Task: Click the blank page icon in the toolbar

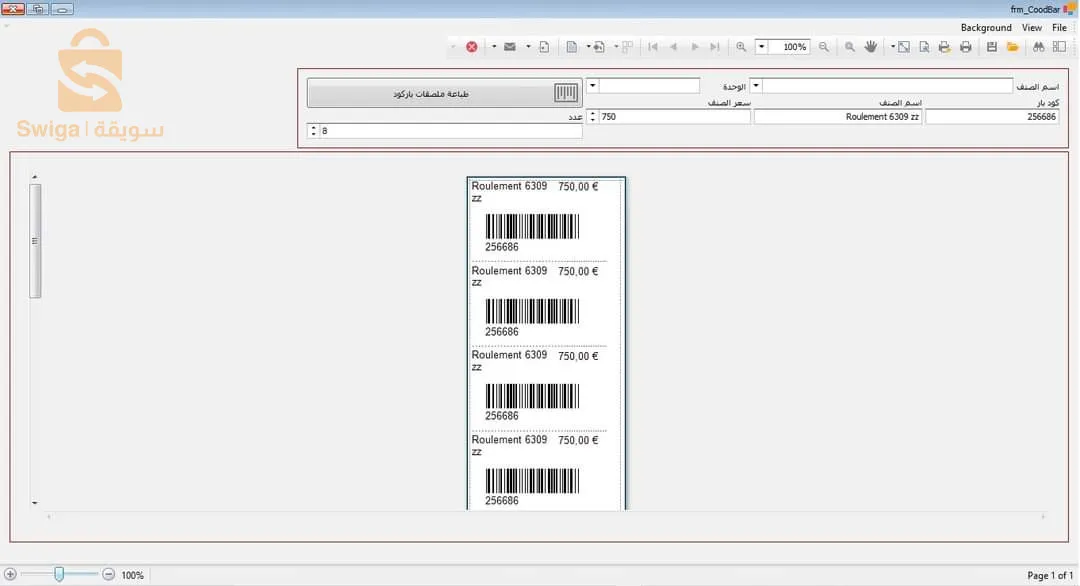Action: pyautogui.click(x=572, y=47)
